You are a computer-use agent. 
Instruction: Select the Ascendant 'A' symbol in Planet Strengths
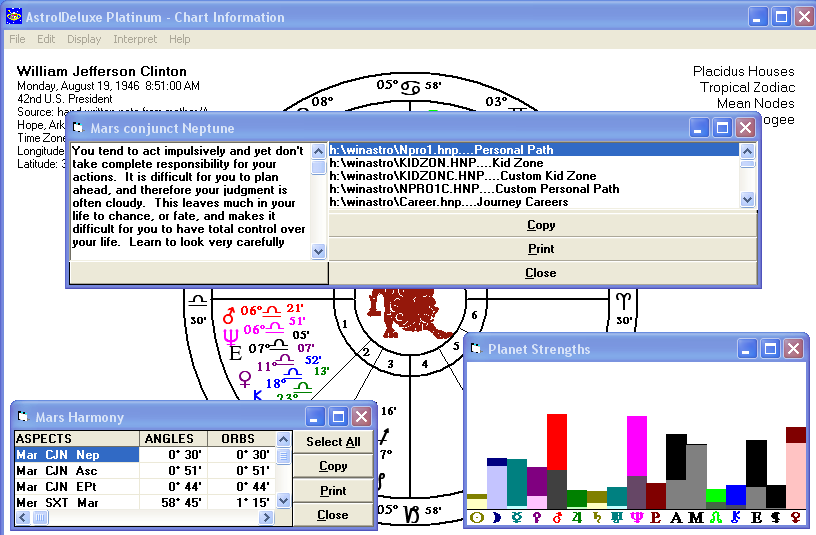coord(676,517)
